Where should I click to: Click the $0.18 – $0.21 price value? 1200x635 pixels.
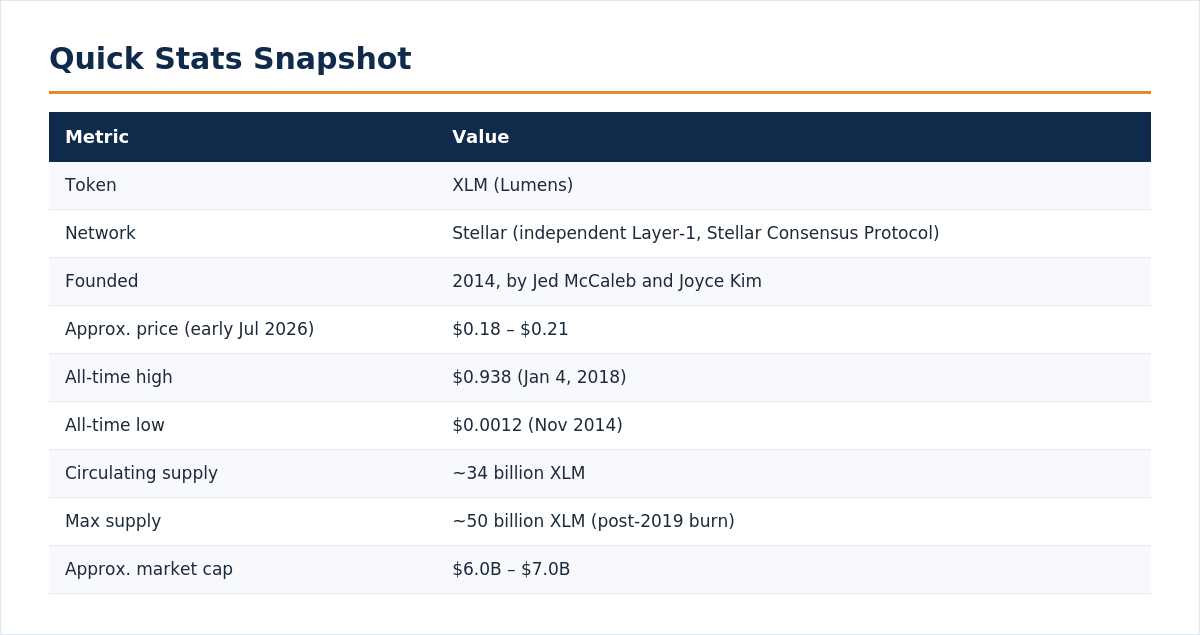[x=510, y=329]
